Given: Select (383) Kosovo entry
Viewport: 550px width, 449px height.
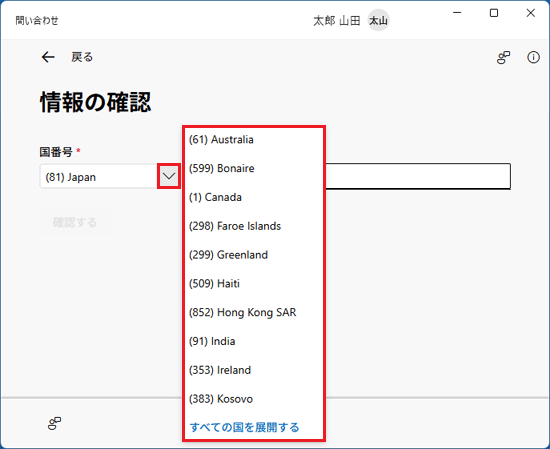Looking at the screenshot, I should 254,399.
